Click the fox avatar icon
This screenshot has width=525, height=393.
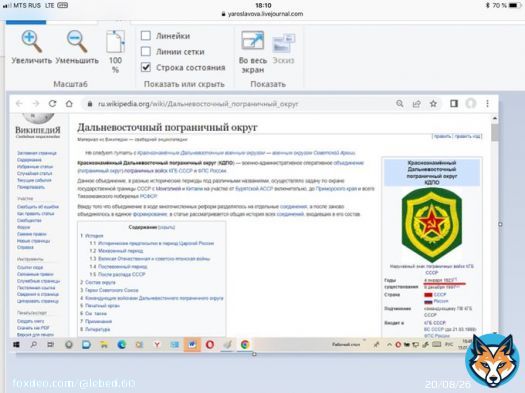493,361
